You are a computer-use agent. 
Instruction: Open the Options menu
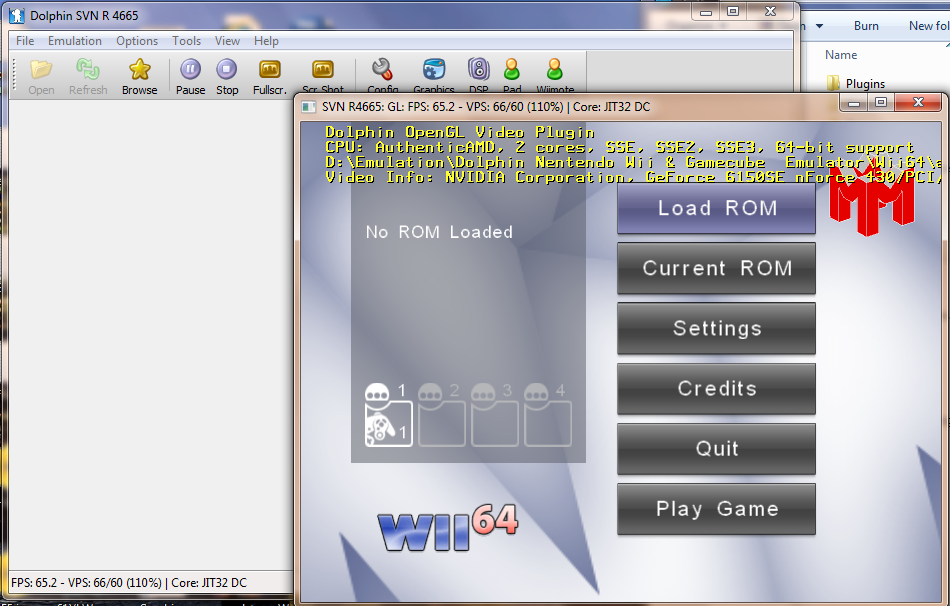(137, 41)
